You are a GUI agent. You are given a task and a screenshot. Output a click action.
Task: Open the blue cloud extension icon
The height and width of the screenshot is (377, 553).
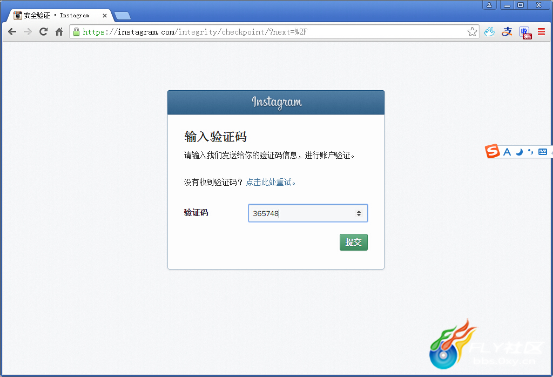coord(489,32)
